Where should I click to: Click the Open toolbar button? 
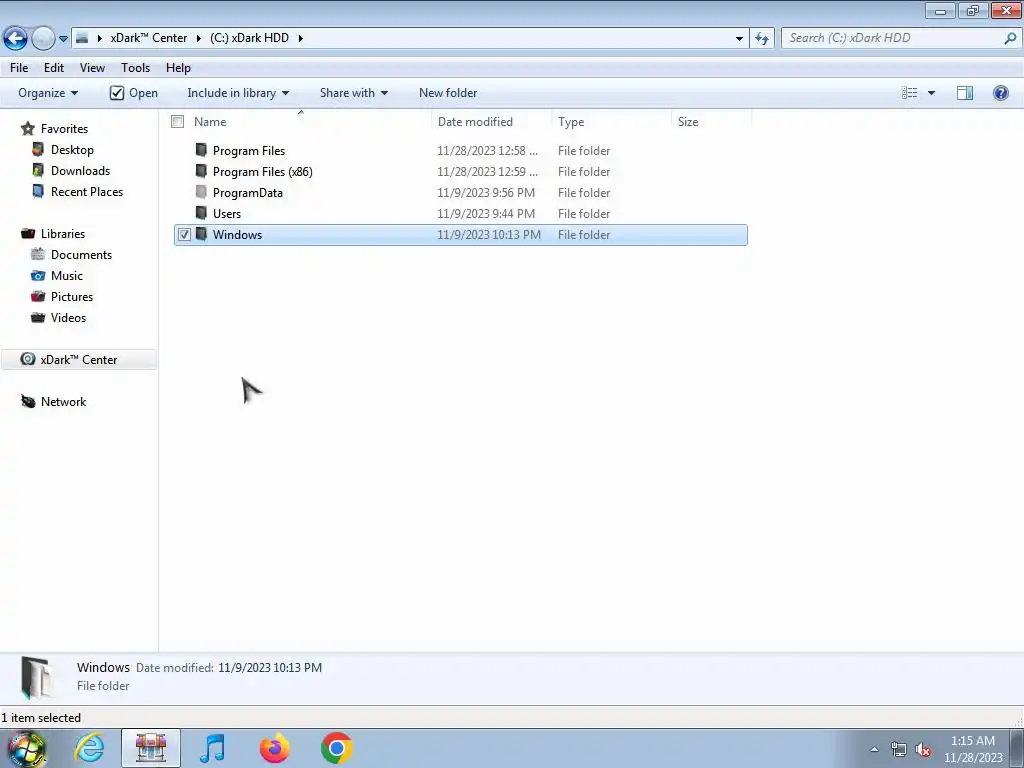tap(134, 93)
